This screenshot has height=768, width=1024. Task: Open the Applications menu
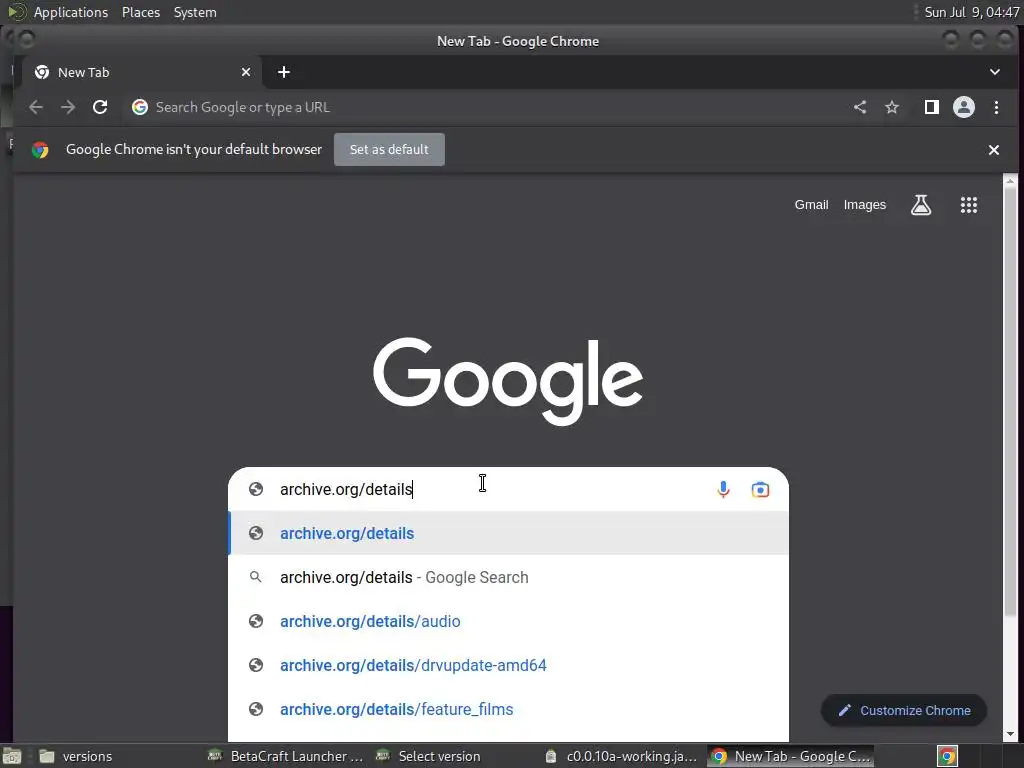(71, 12)
